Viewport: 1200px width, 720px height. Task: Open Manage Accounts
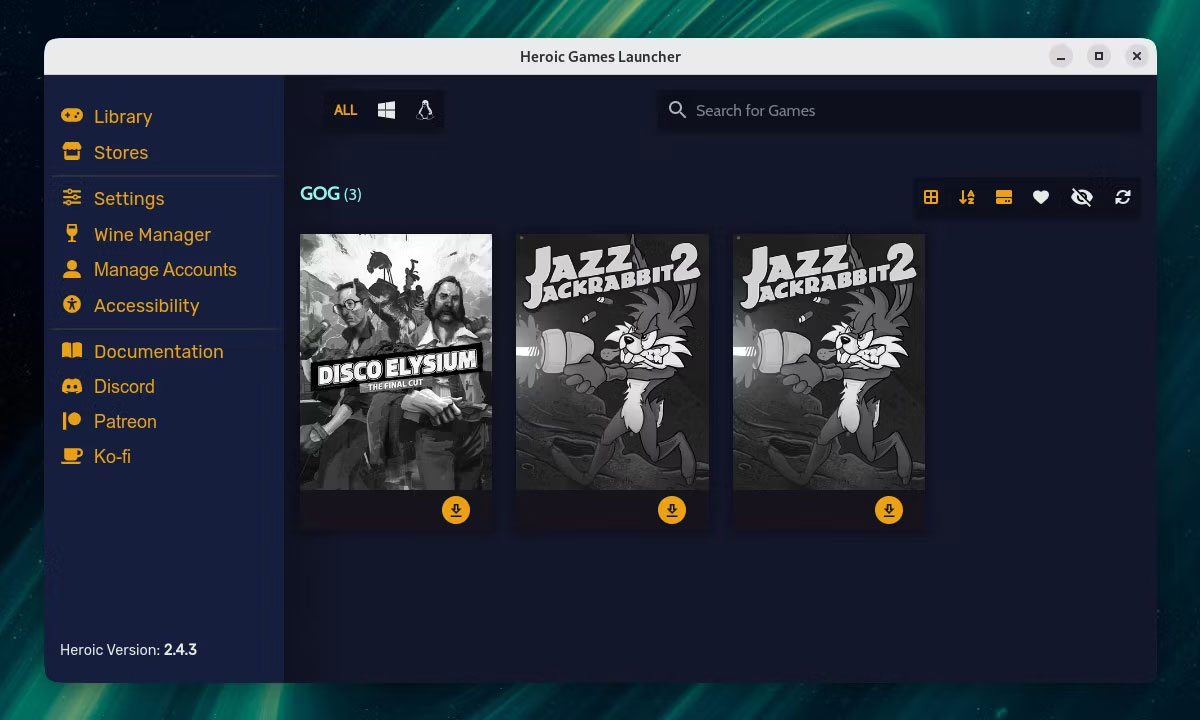click(165, 269)
